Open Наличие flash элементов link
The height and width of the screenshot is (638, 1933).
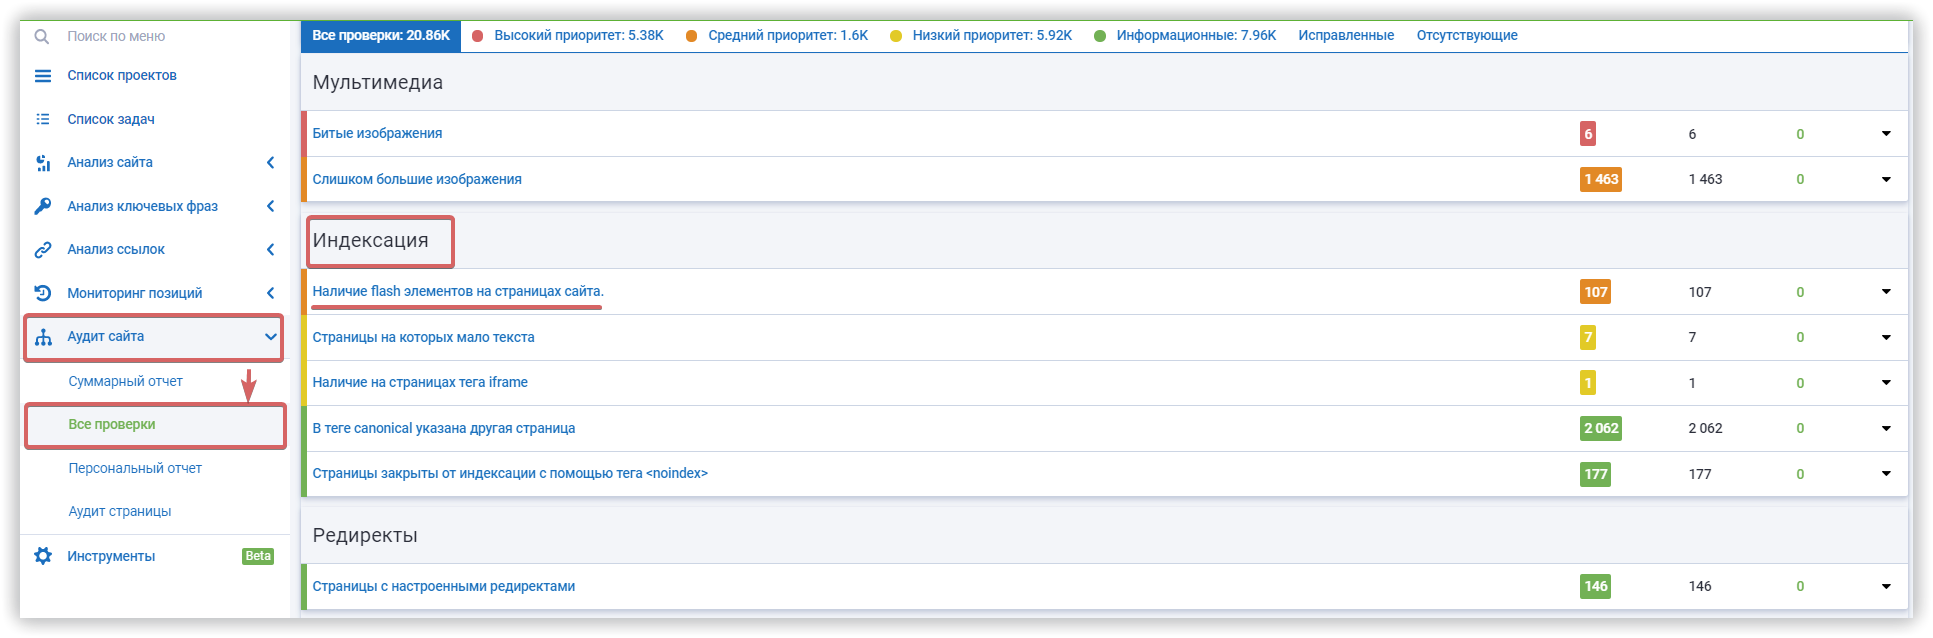[x=458, y=292]
